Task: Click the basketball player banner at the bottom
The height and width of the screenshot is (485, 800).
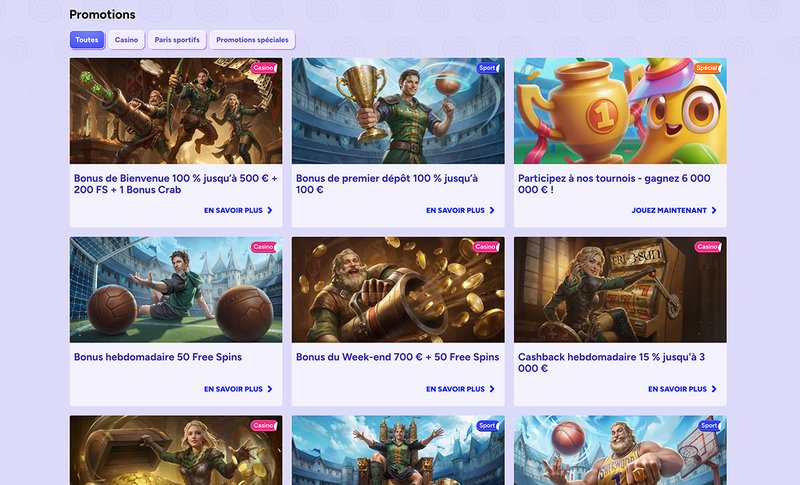Action: 620,452
